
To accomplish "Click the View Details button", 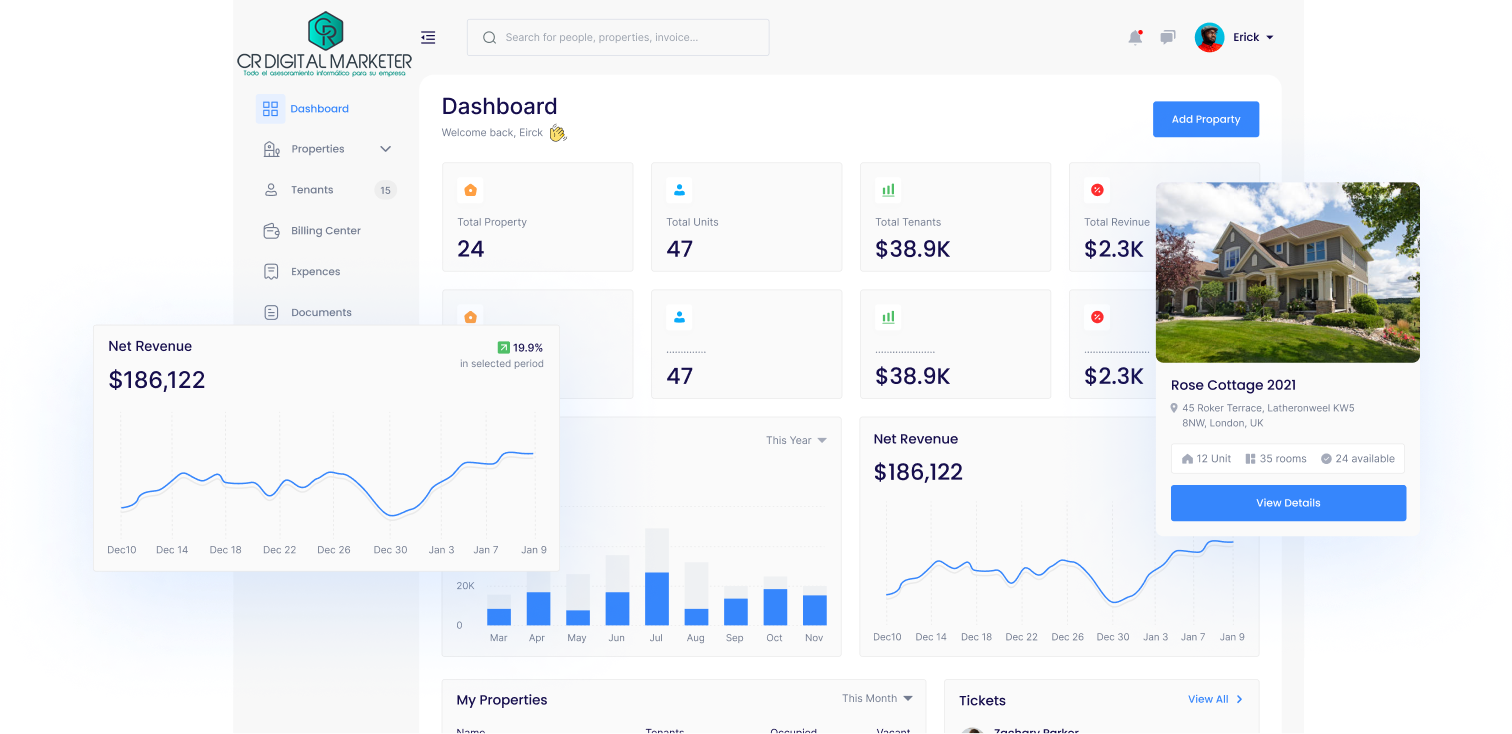I will tap(1288, 503).
